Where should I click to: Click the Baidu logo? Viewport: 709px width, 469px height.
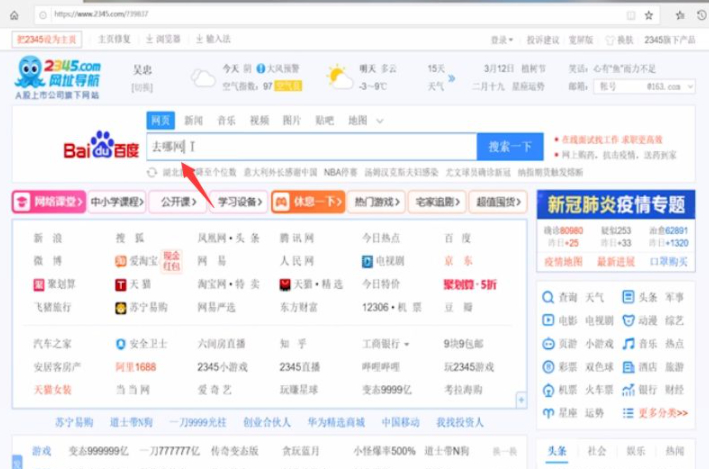101,146
